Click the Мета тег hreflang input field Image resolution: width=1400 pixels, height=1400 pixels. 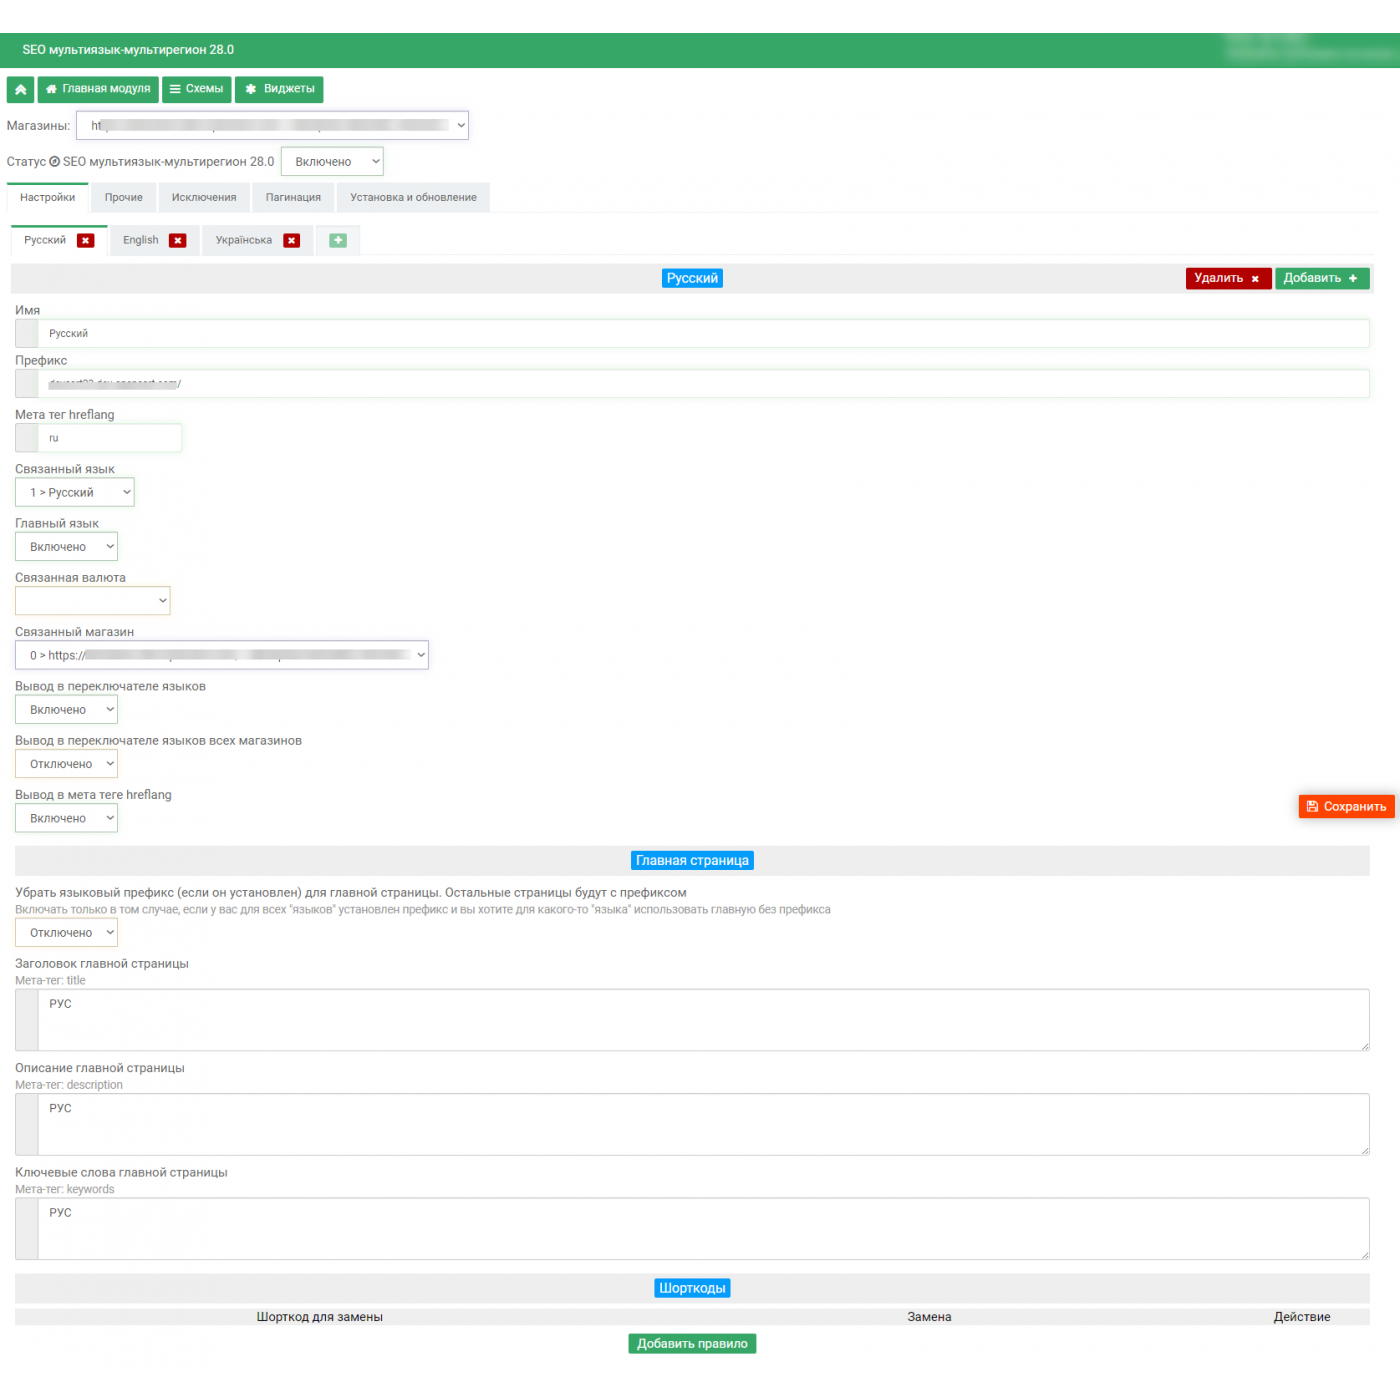109,438
